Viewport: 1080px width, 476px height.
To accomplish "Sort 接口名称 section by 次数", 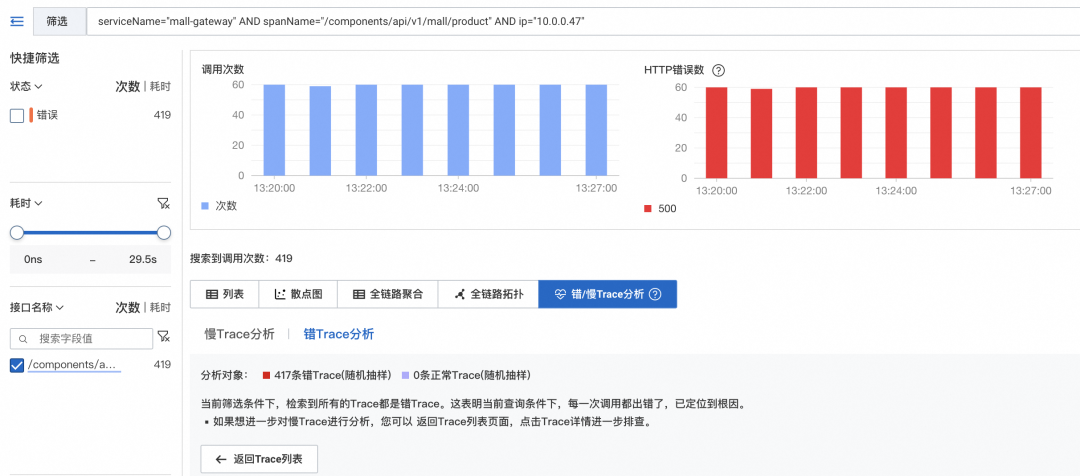I will (127, 307).
